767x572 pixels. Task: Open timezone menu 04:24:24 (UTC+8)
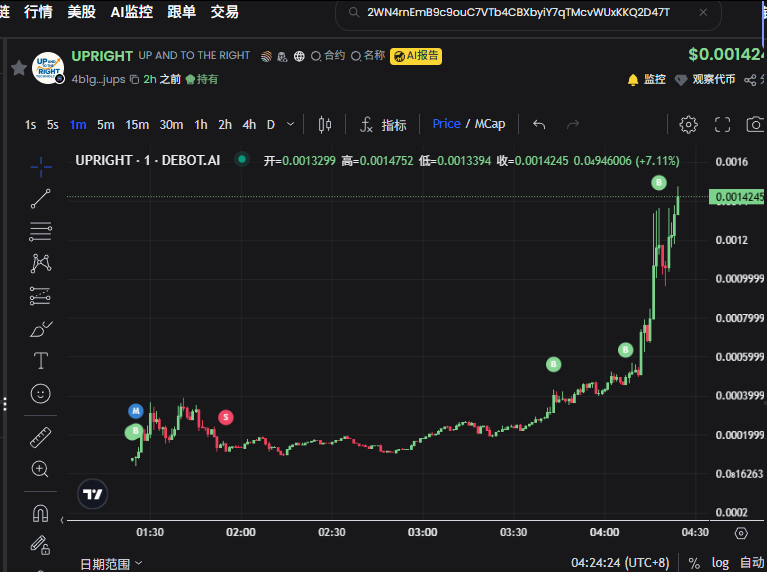(x=620, y=563)
